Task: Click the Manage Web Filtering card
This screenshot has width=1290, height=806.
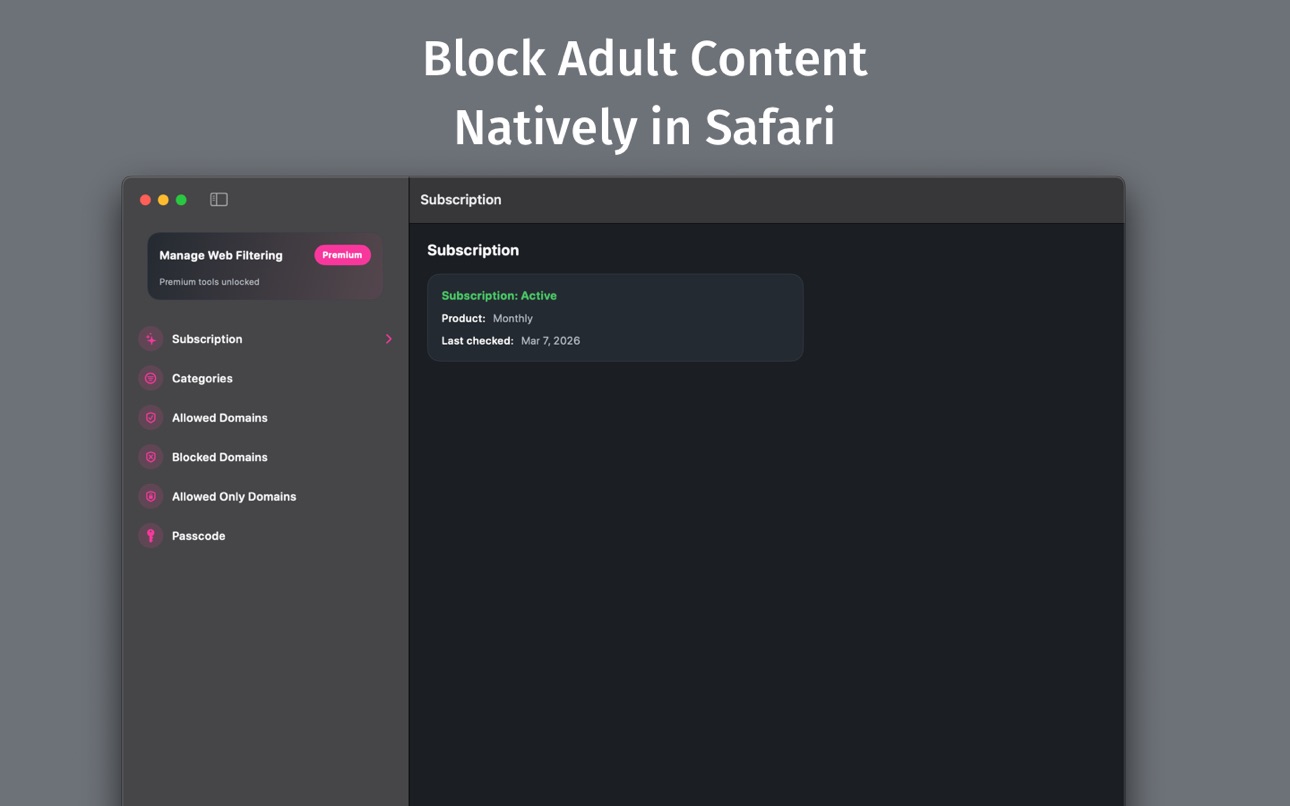Action: 265,266
